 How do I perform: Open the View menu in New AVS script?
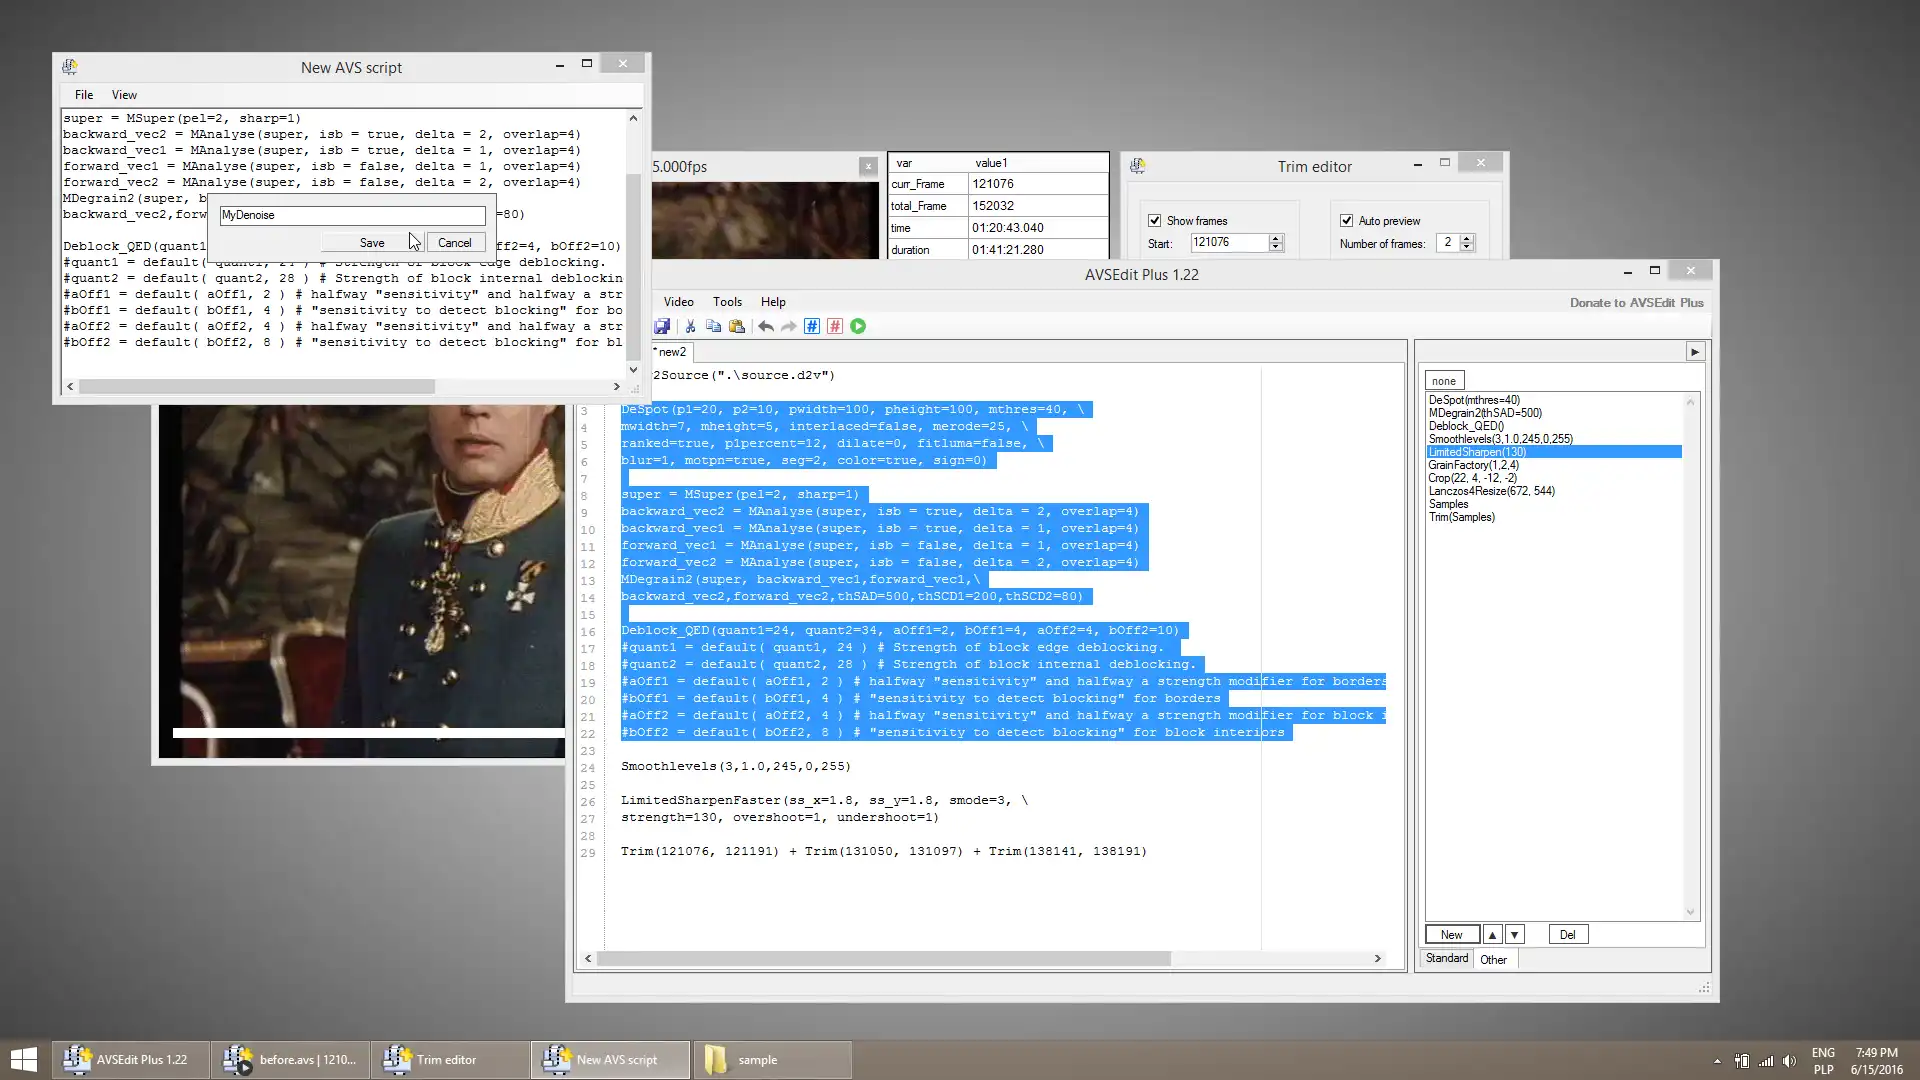coord(124,94)
